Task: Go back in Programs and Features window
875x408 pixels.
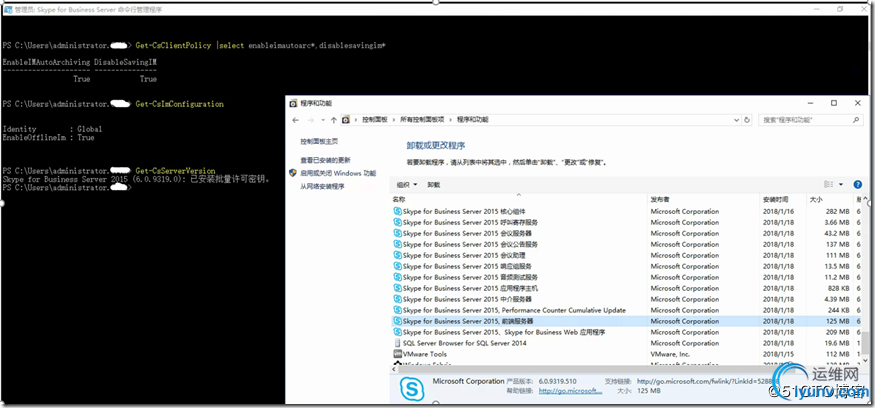Action: click(296, 120)
